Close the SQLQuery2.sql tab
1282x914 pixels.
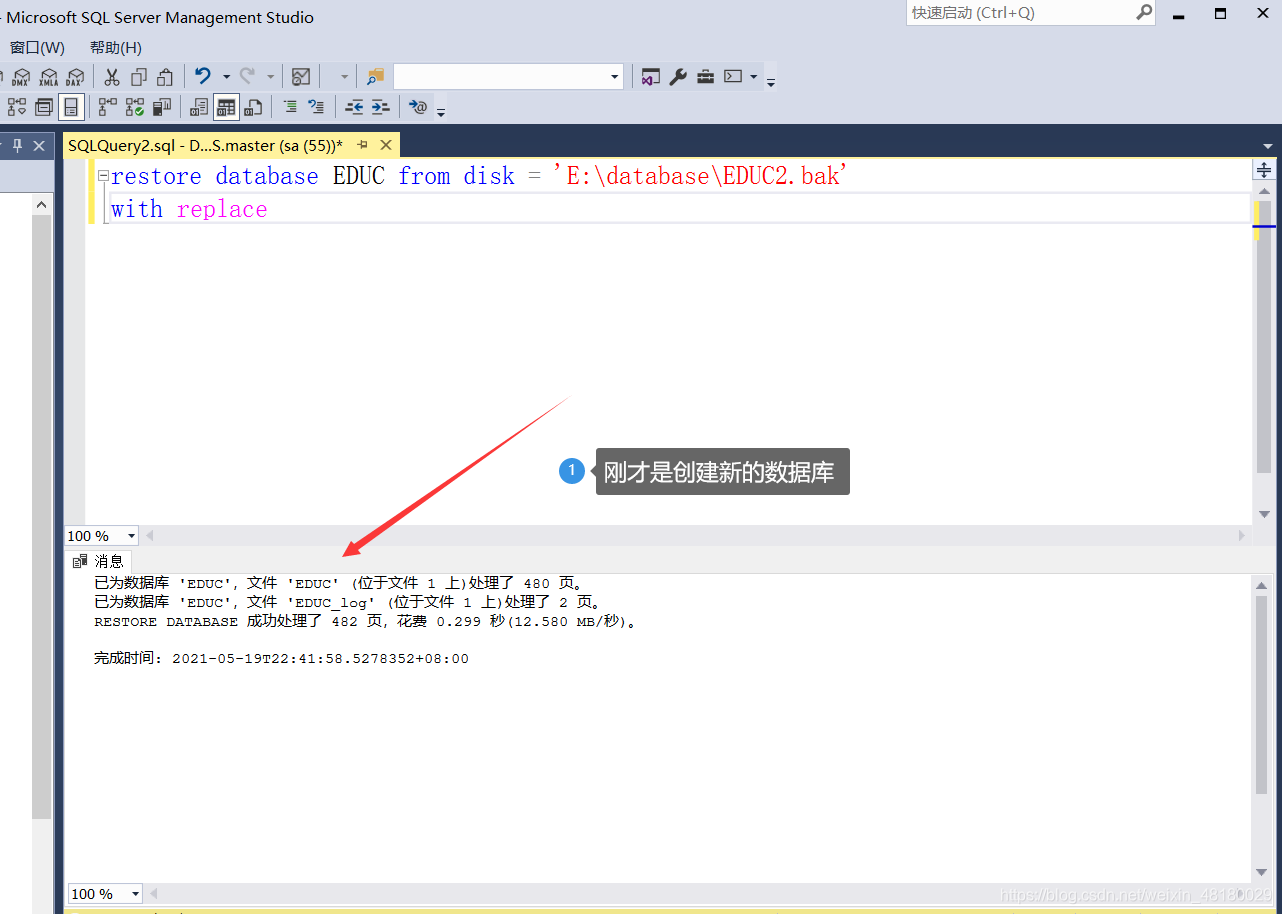tap(386, 145)
